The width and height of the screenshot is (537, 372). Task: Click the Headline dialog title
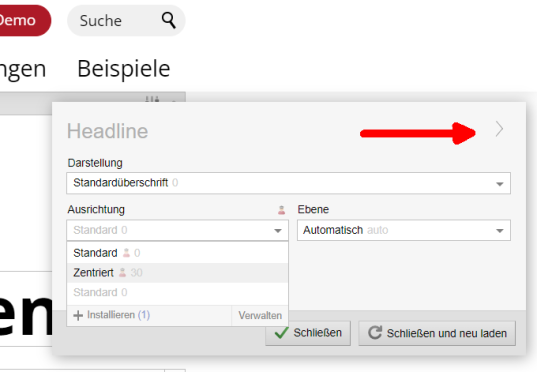click(108, 131)
